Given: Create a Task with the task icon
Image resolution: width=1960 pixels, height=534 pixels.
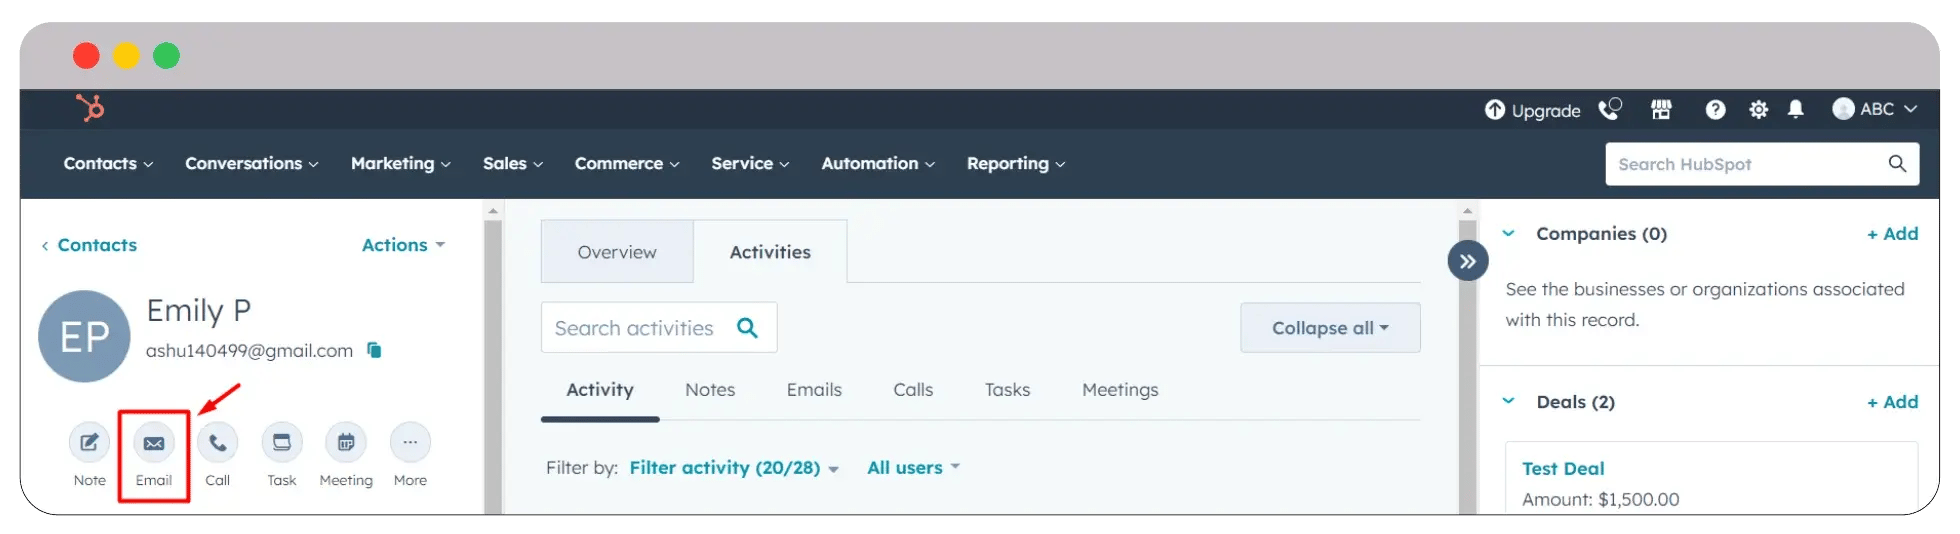Looking at the screenshot, I should [282, 442].
